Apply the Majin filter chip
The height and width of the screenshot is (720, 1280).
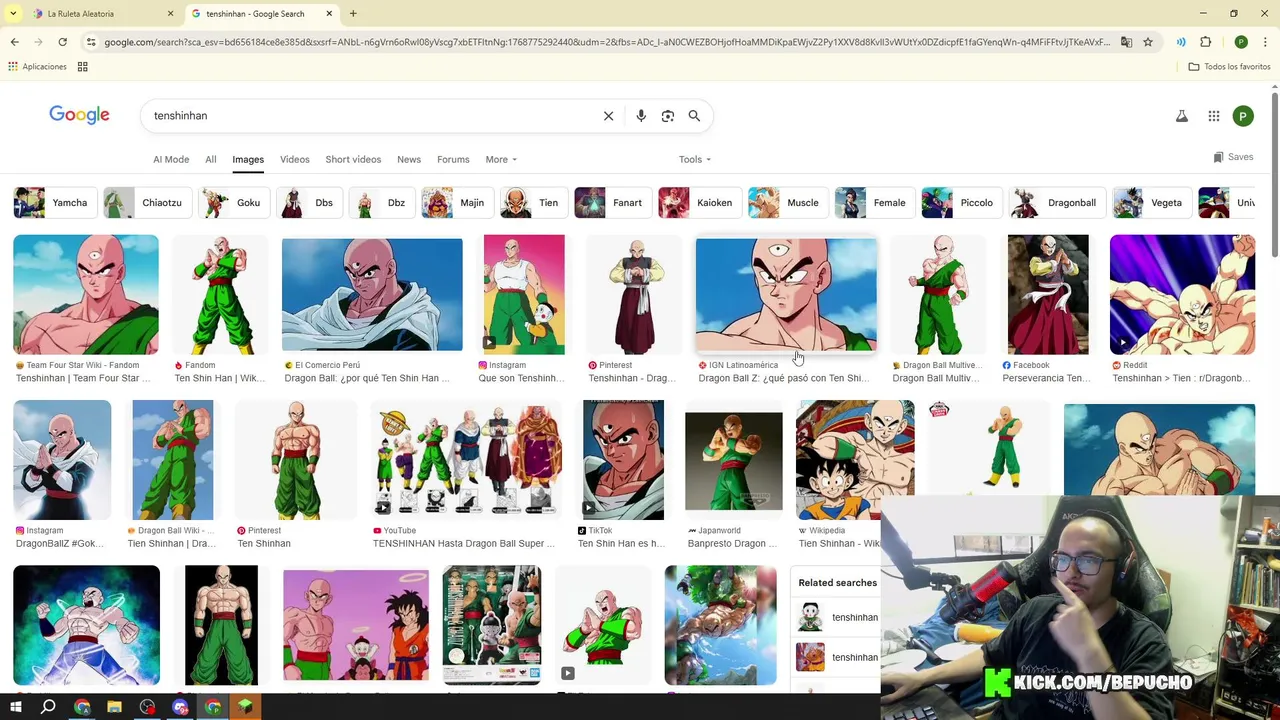(456, 203)
